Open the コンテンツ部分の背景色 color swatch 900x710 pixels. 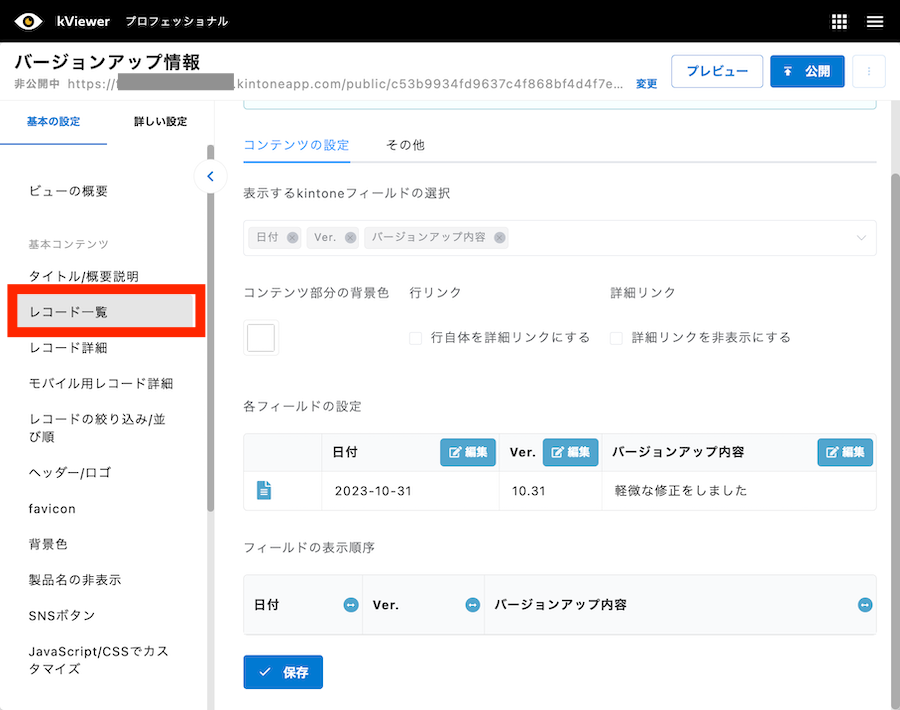point(260,337)
